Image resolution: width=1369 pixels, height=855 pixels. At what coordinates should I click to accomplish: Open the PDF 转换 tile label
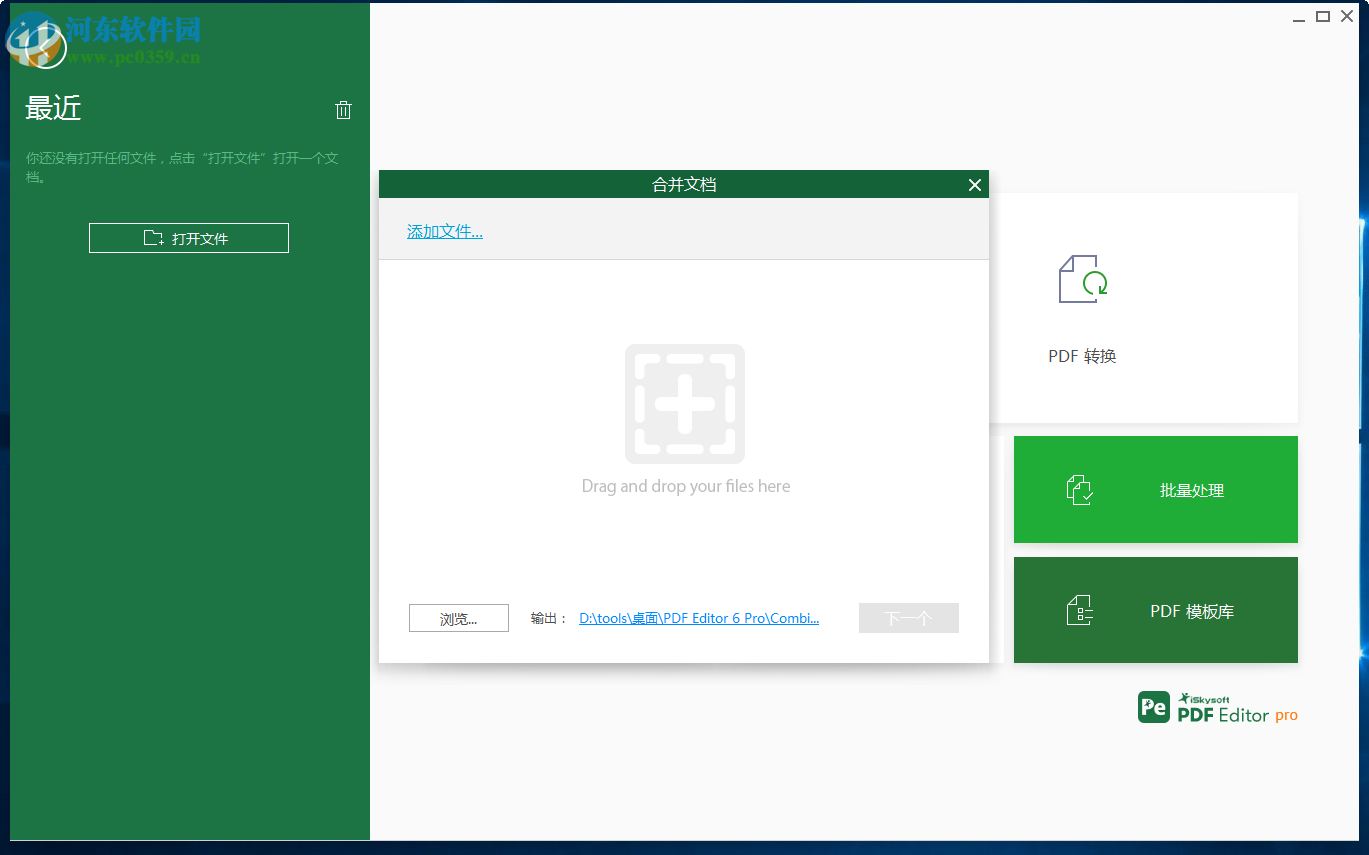point(1082,356)
